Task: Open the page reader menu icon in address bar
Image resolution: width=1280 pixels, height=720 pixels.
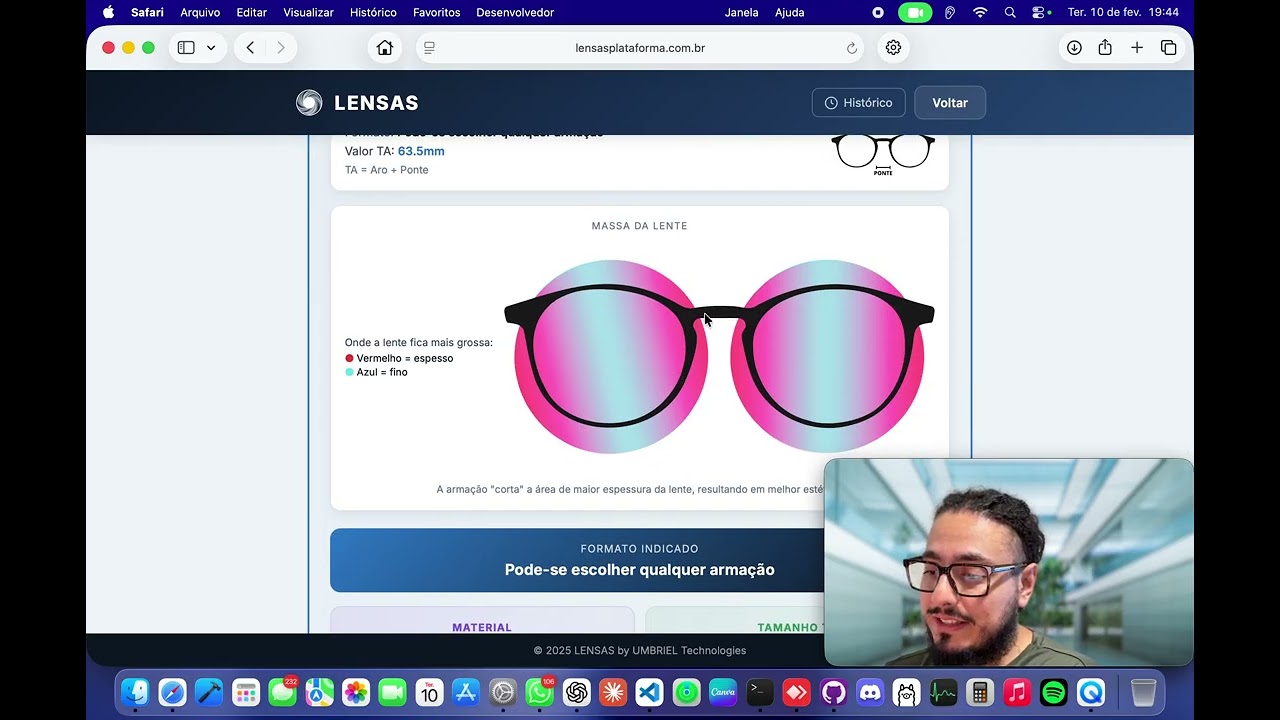Action: click(430, 48)
